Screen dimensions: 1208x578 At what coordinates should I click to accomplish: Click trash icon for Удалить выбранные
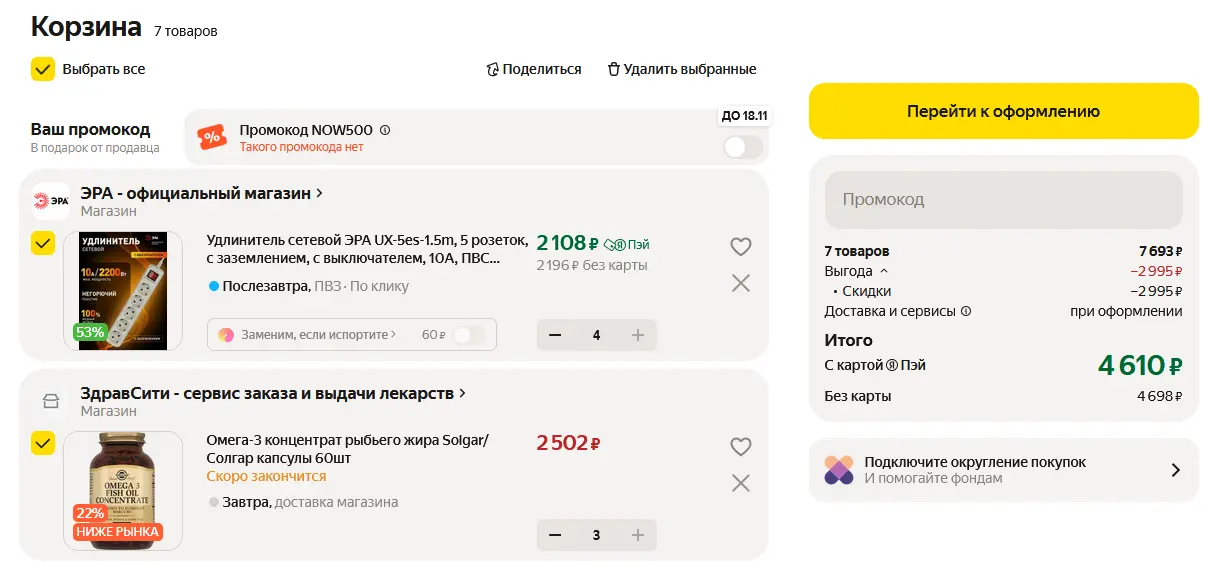coord(613,69)
